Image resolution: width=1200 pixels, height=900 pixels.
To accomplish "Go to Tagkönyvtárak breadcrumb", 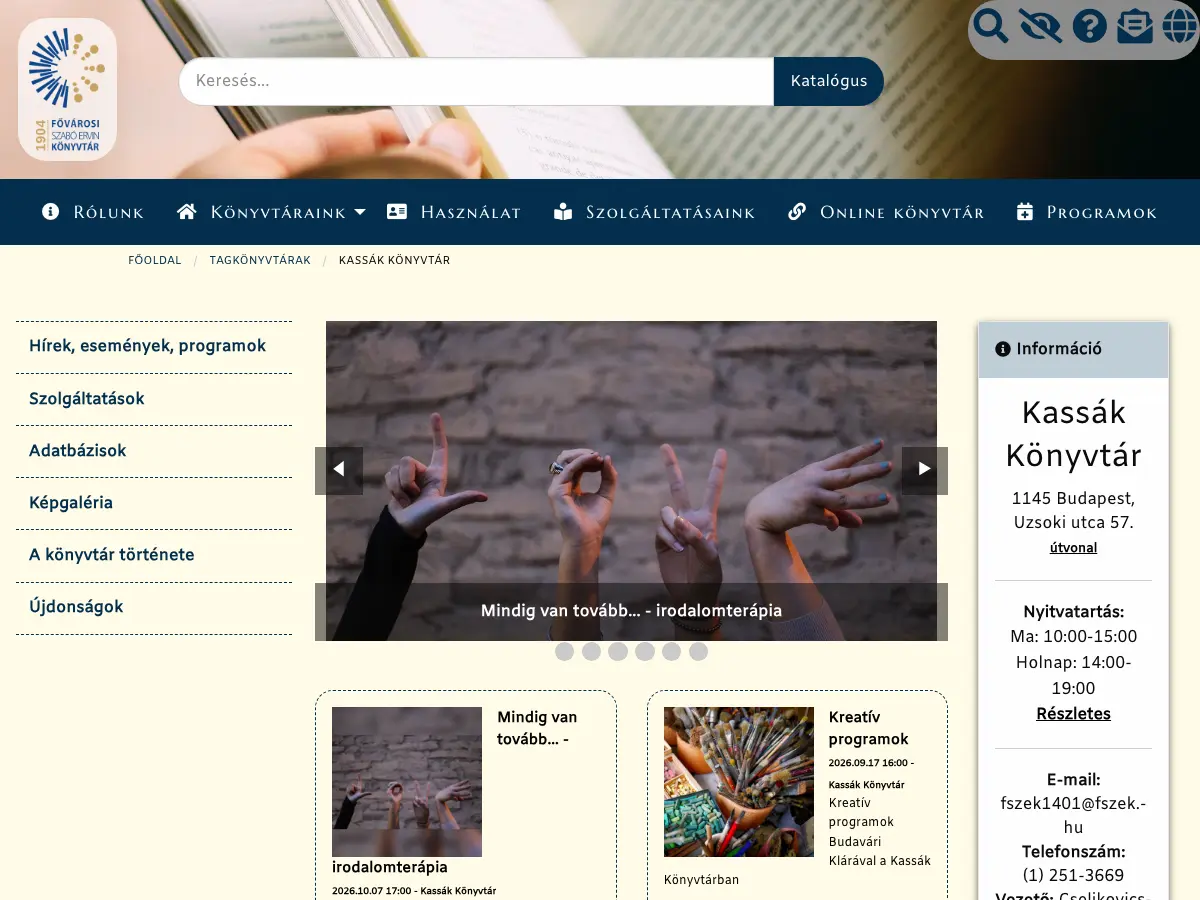I will click(x=260, y=260).
